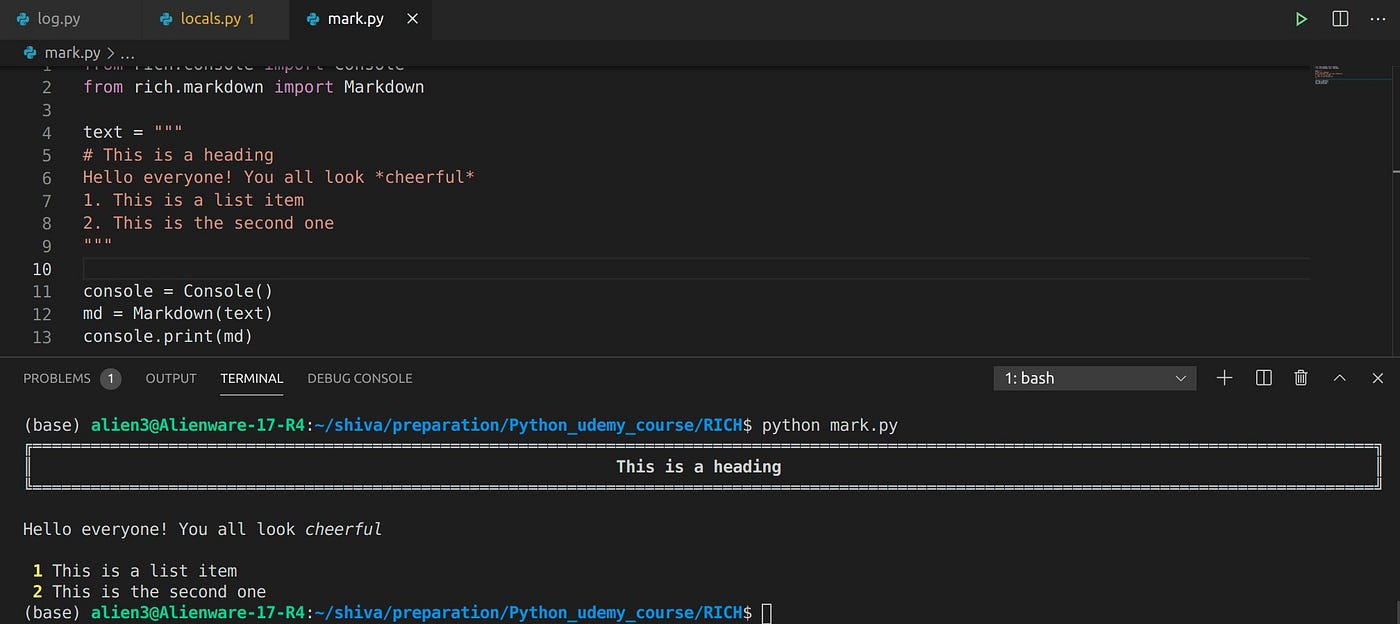The image size is (1400, 624).
Task: Click the mark.py breadcrumb path
Action: tap(72, 53)
